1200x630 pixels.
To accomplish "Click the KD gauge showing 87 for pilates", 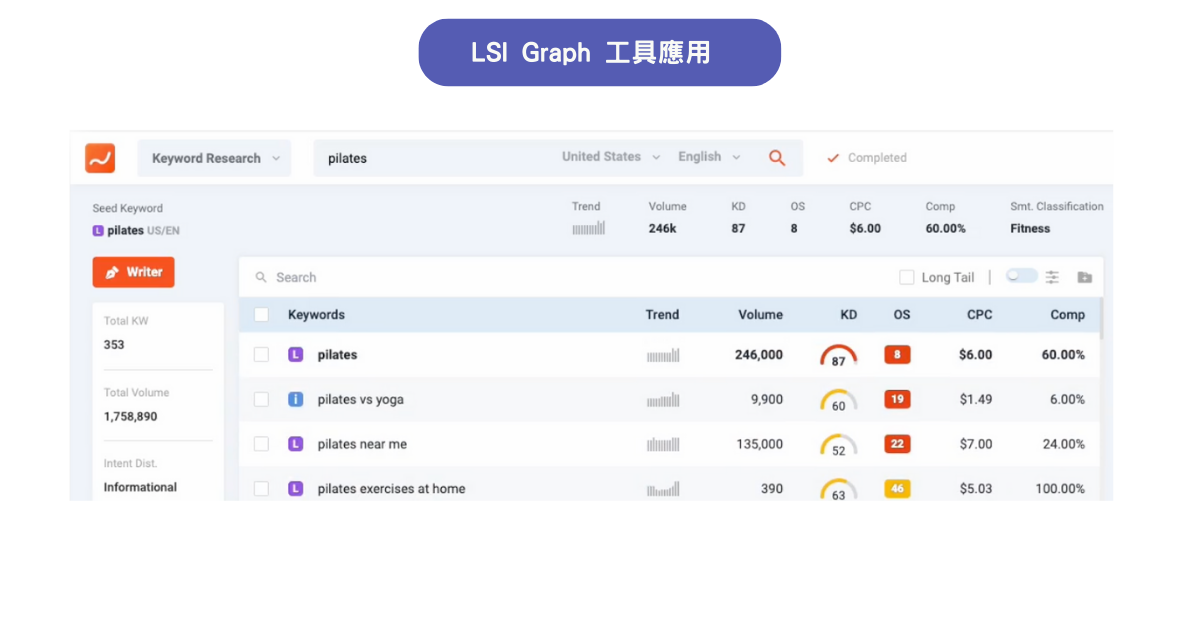I will [838, 356].
